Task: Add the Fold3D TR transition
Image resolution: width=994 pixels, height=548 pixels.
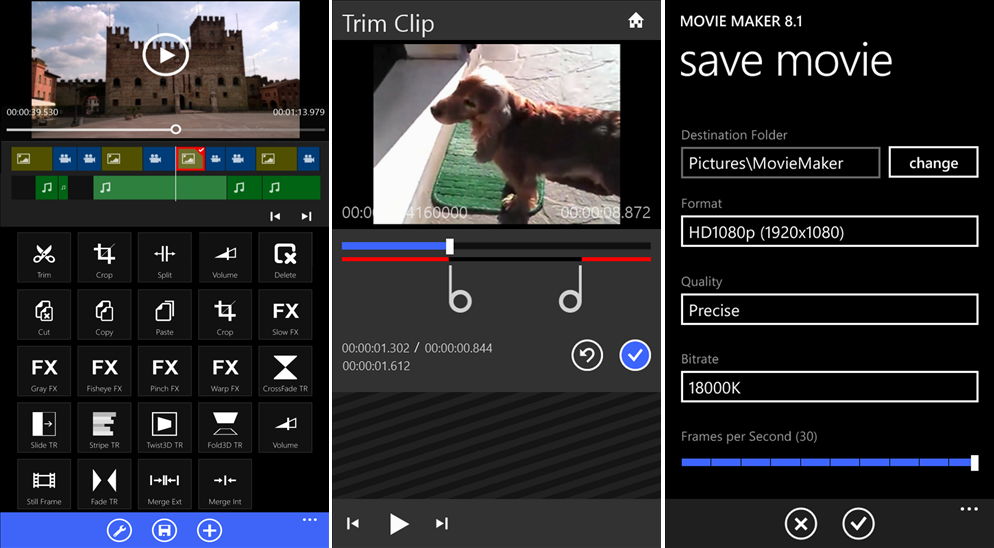Action: pos(225,427)
